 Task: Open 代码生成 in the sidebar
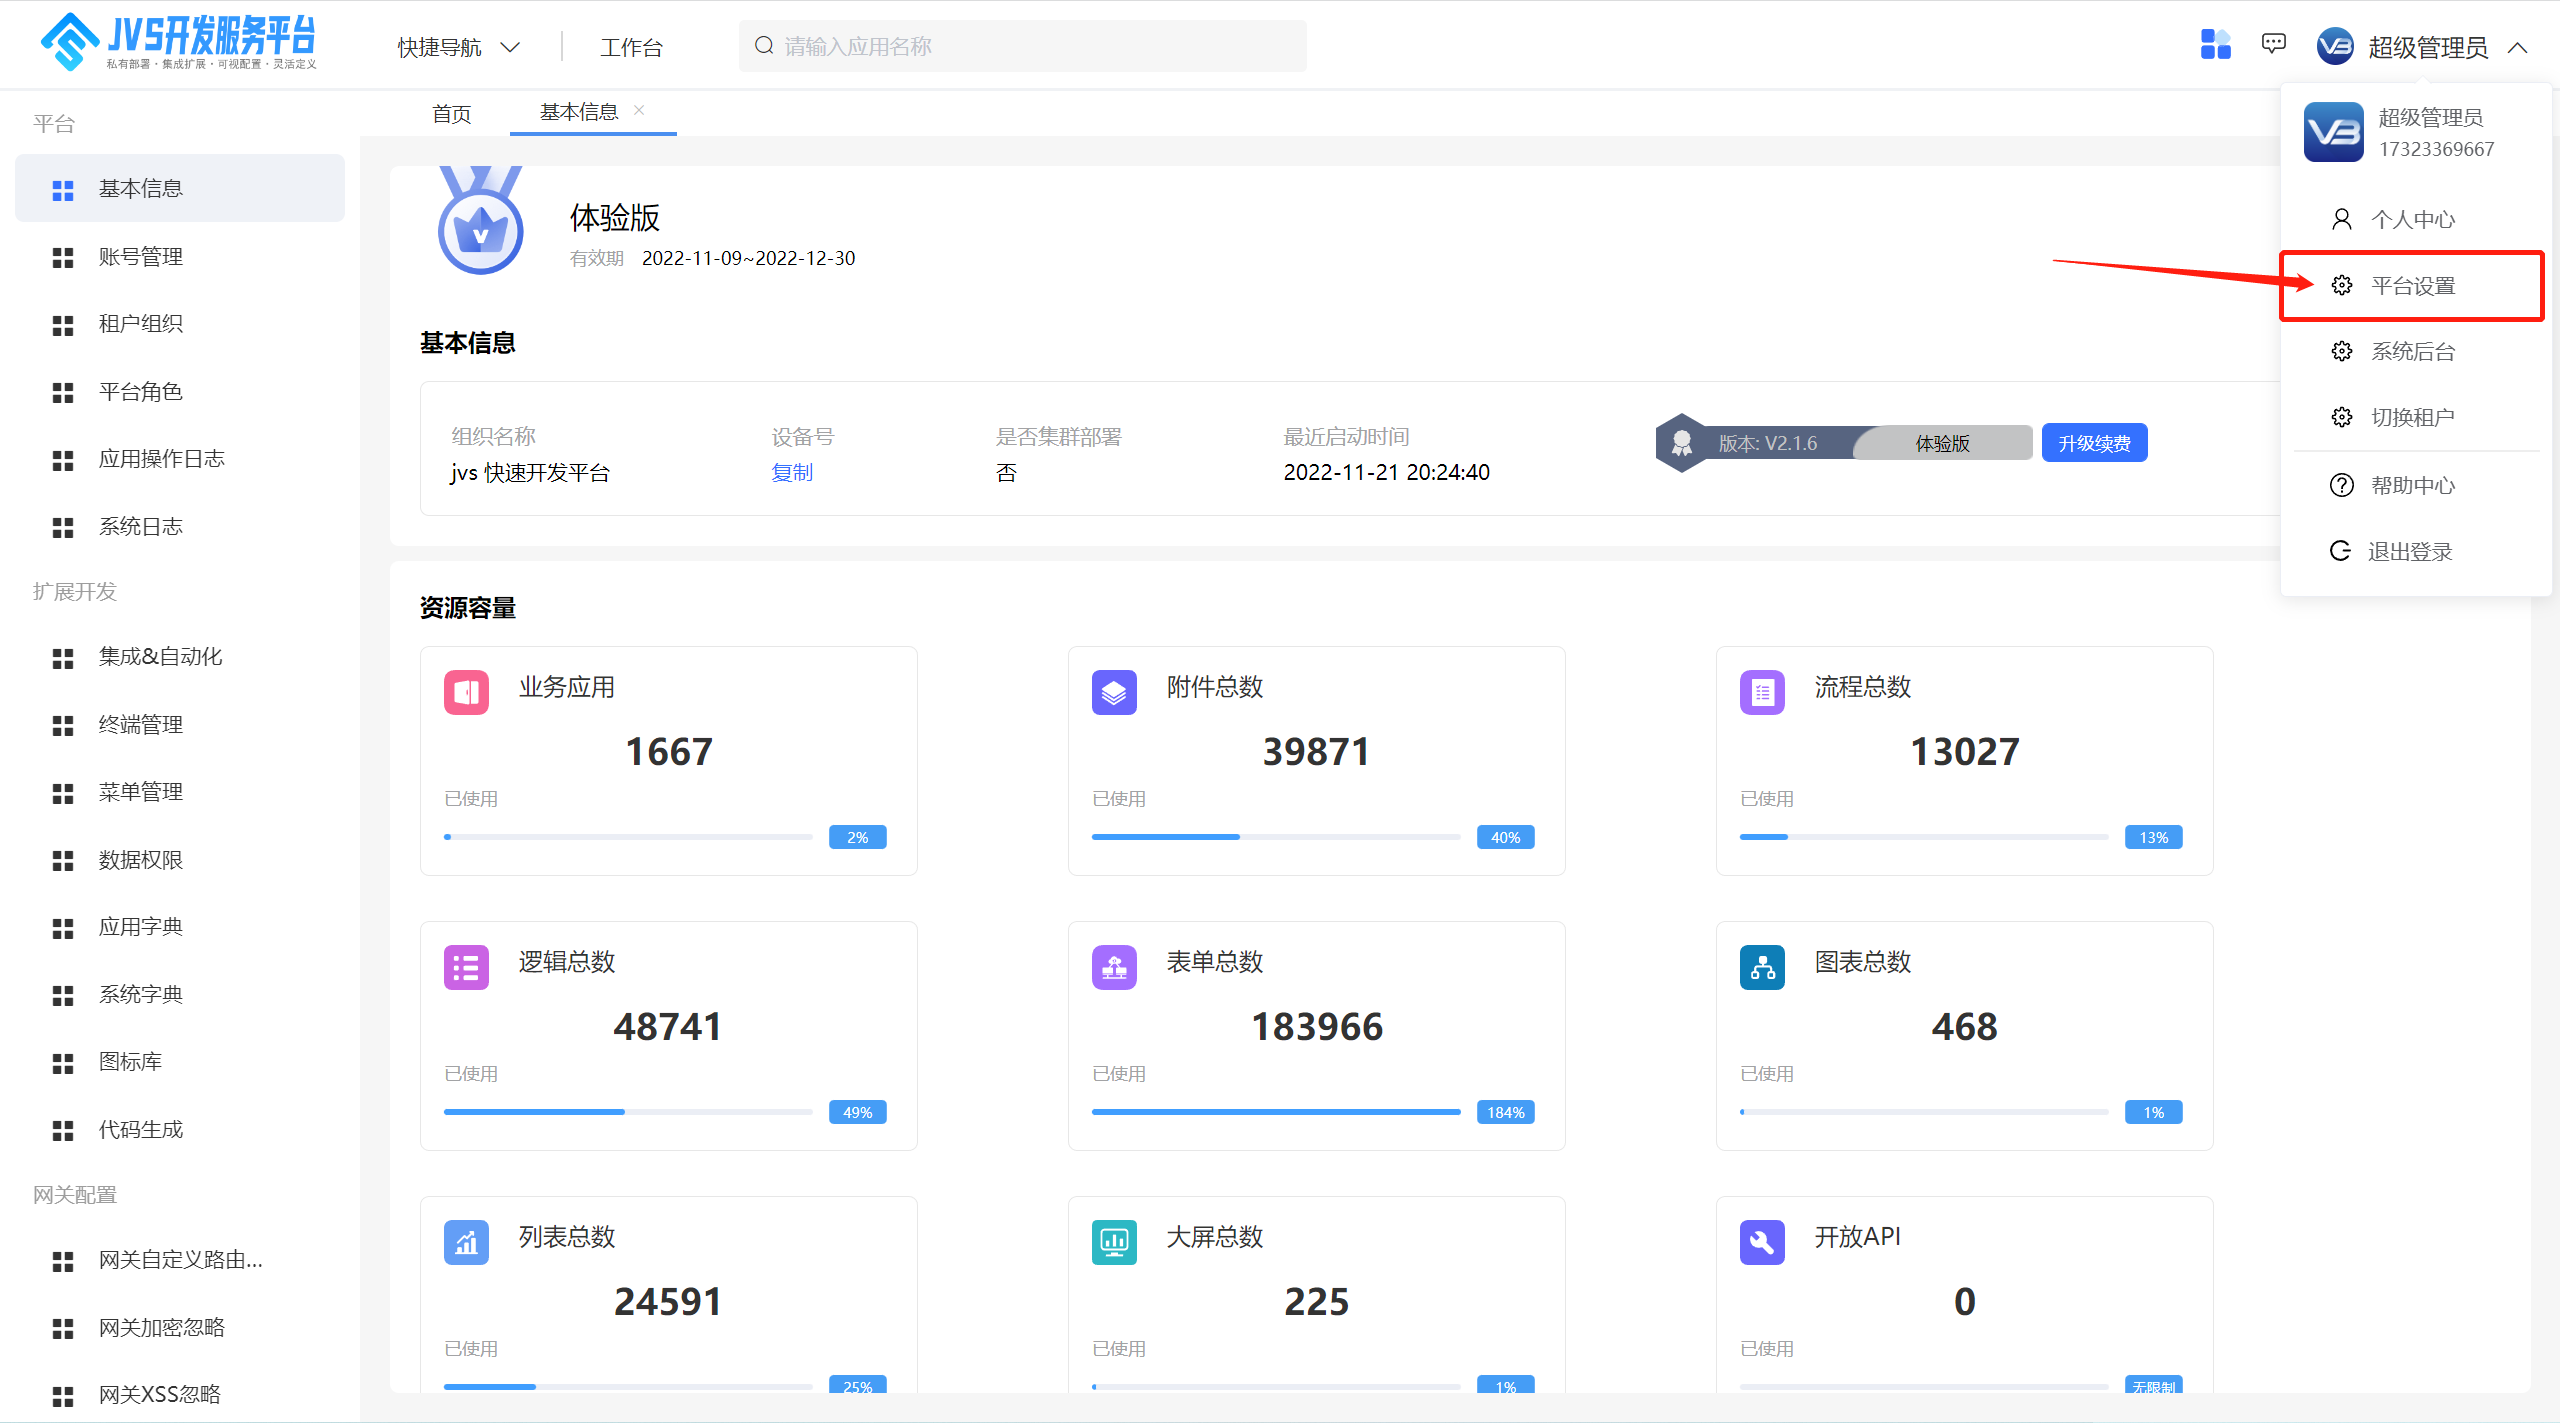coord(180,1129)
